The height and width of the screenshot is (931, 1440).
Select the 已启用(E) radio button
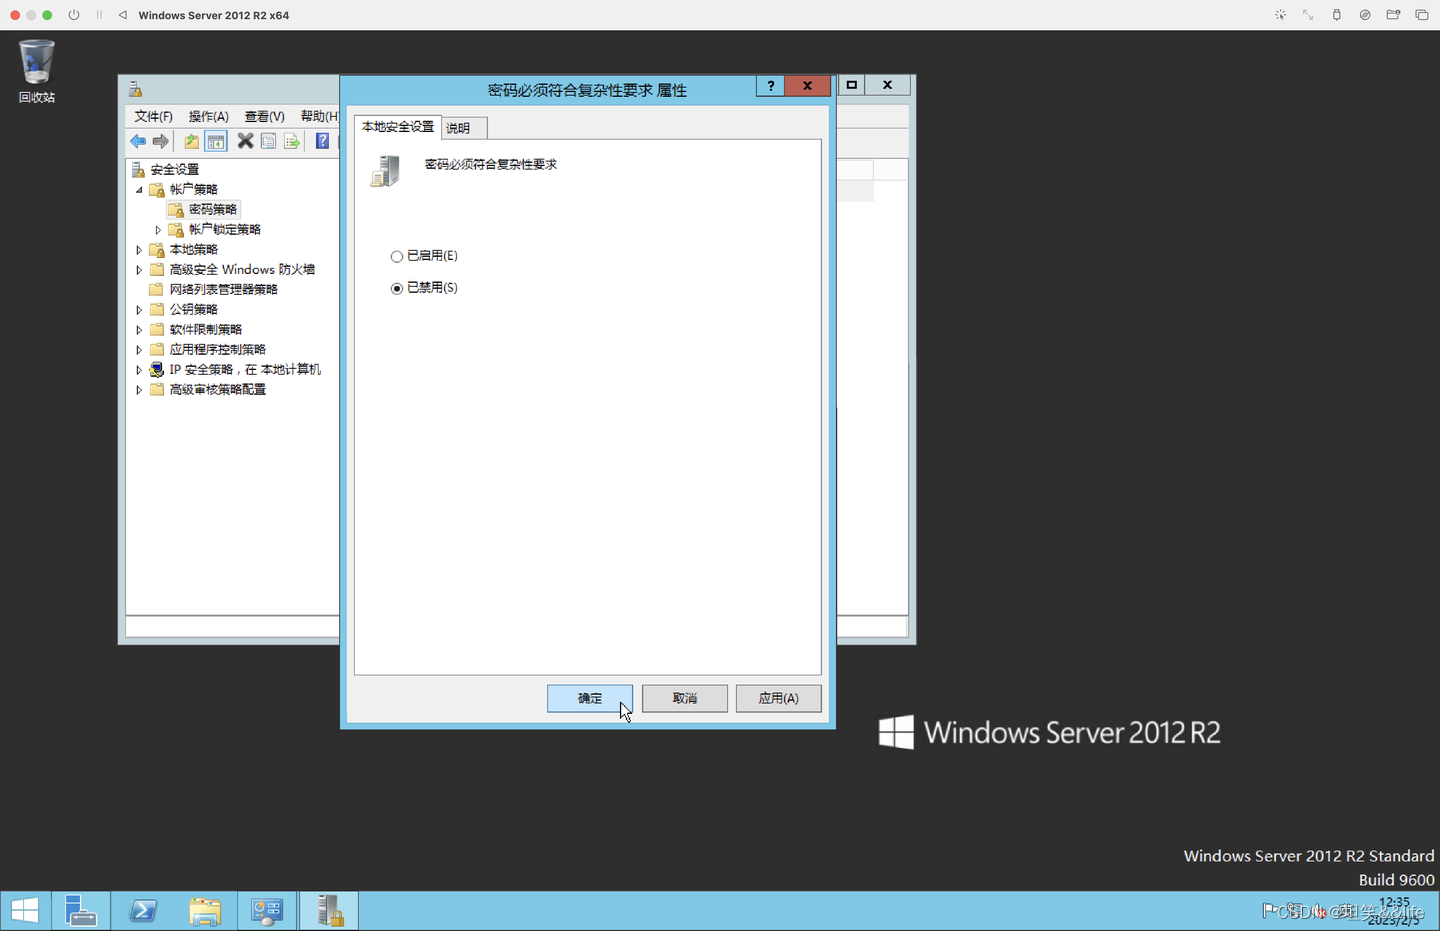397,257
